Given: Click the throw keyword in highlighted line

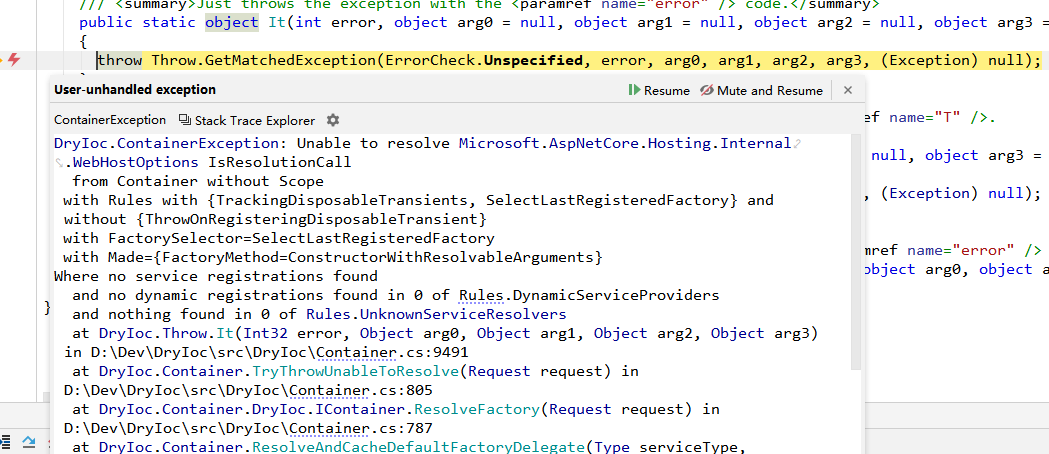Looking at the screenshot, I should tap(120, 61).
